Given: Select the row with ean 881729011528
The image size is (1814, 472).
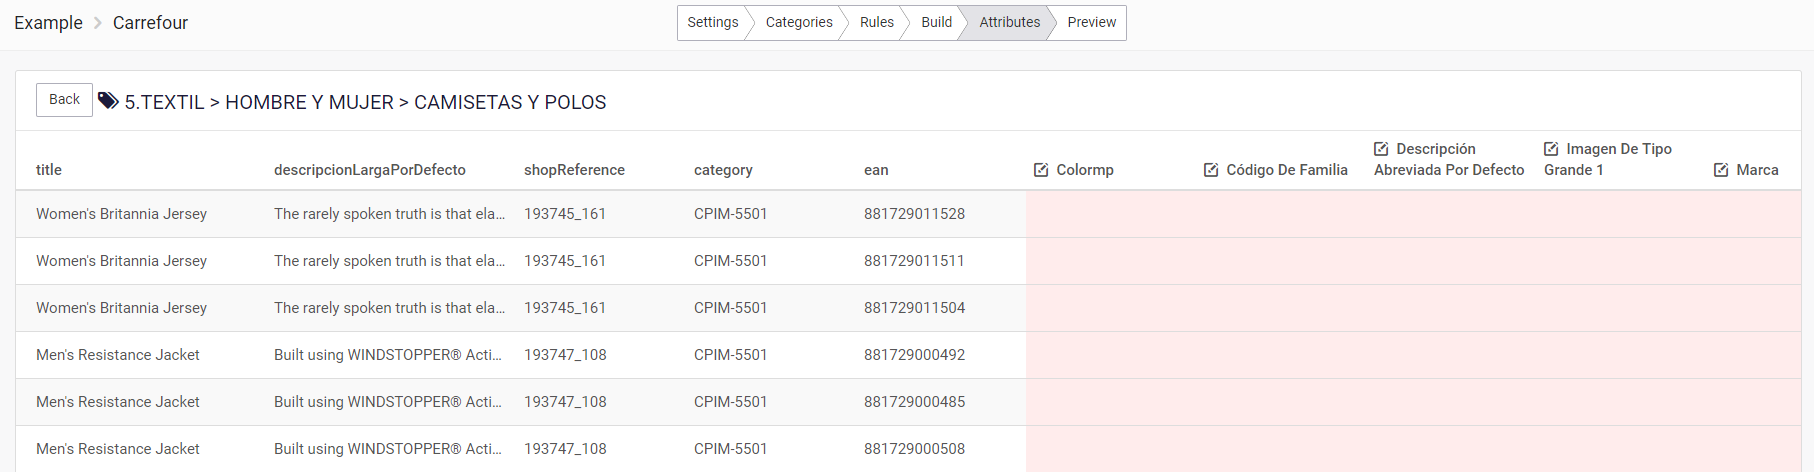Looking at the screenshot, I should click(908, 214).
